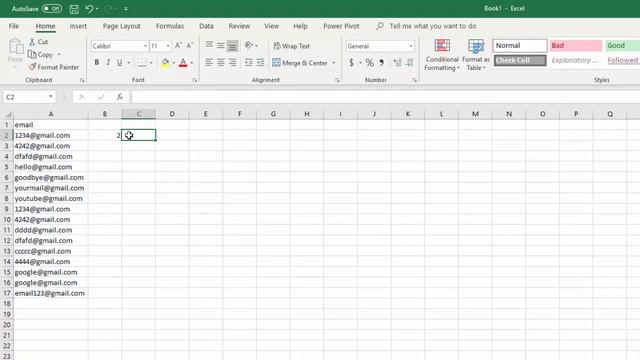The image size is (640, 360).
Task: Apply the Normal cell style
Action: pos(520,46)
